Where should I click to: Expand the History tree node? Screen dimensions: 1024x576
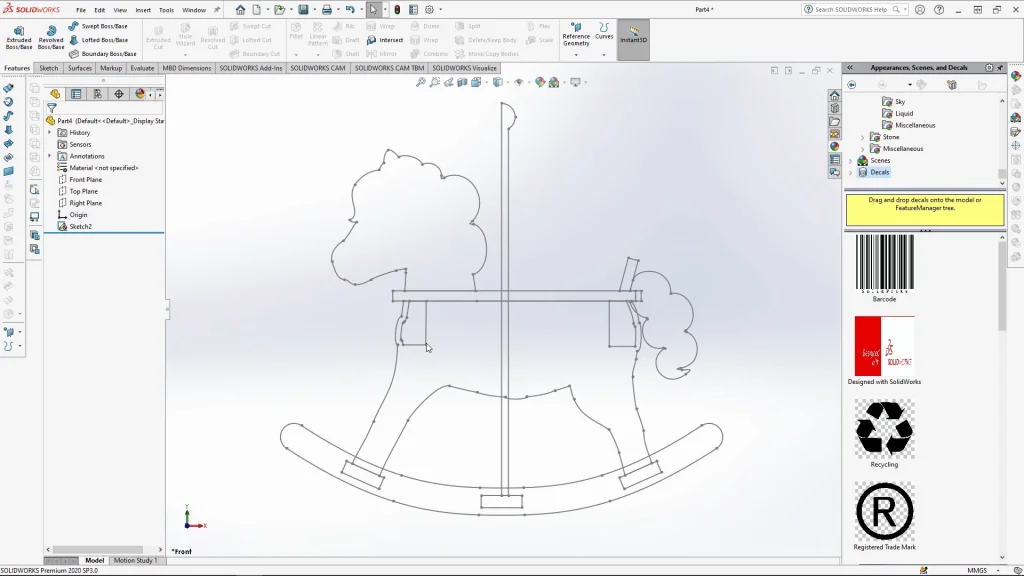tap(50, 133)
